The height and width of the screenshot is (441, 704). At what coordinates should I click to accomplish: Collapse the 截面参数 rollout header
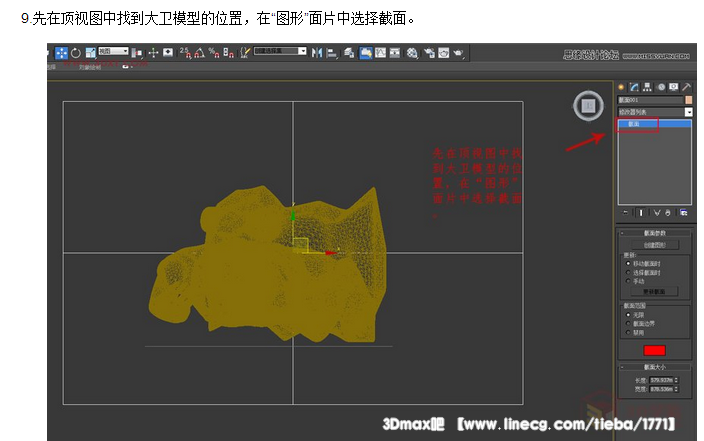pos(655,233)
